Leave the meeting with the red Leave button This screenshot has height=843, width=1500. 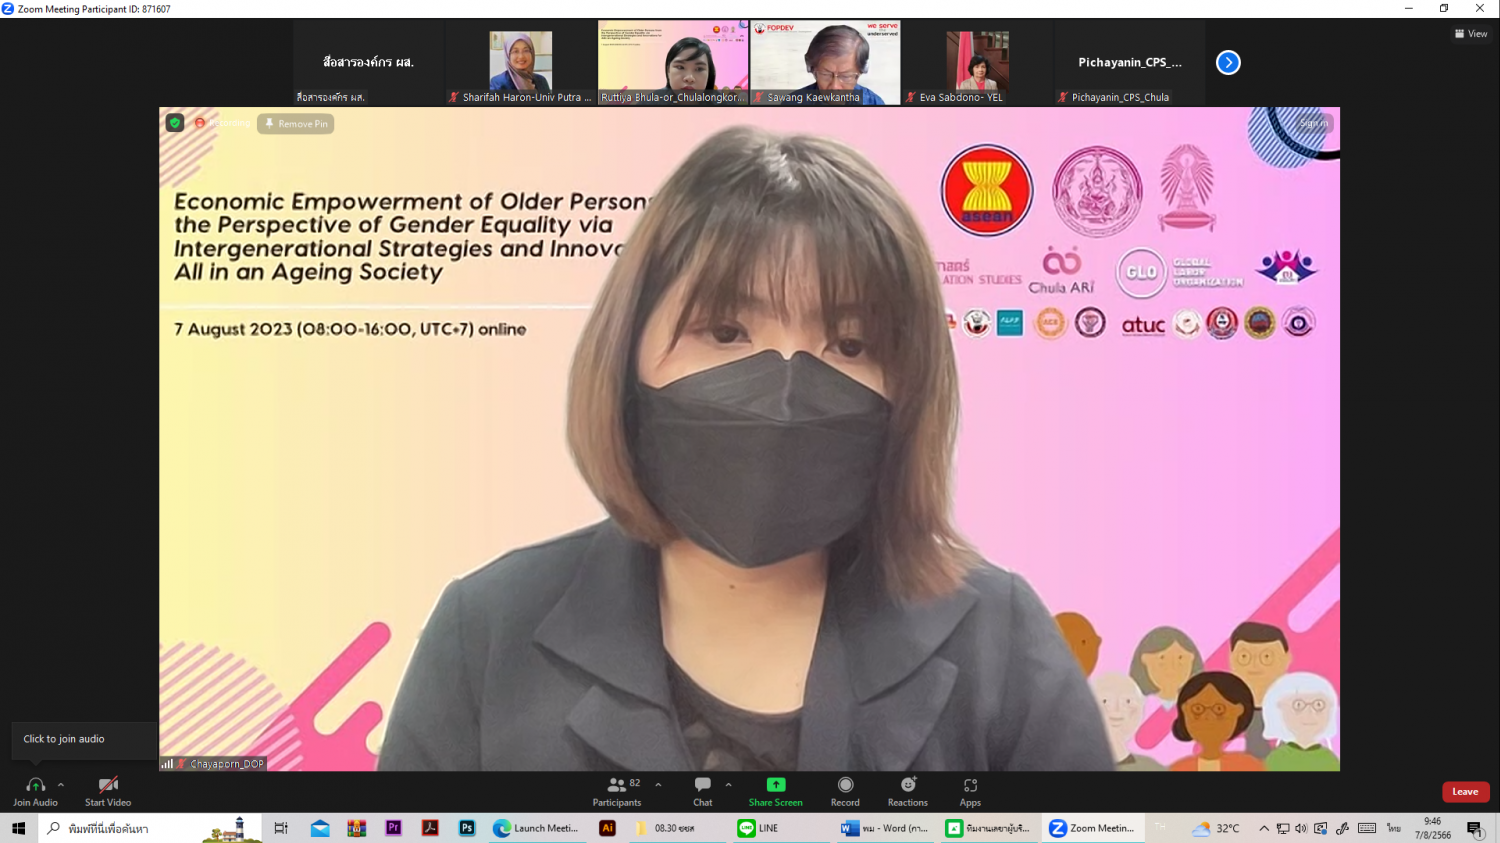point(1465,792)
